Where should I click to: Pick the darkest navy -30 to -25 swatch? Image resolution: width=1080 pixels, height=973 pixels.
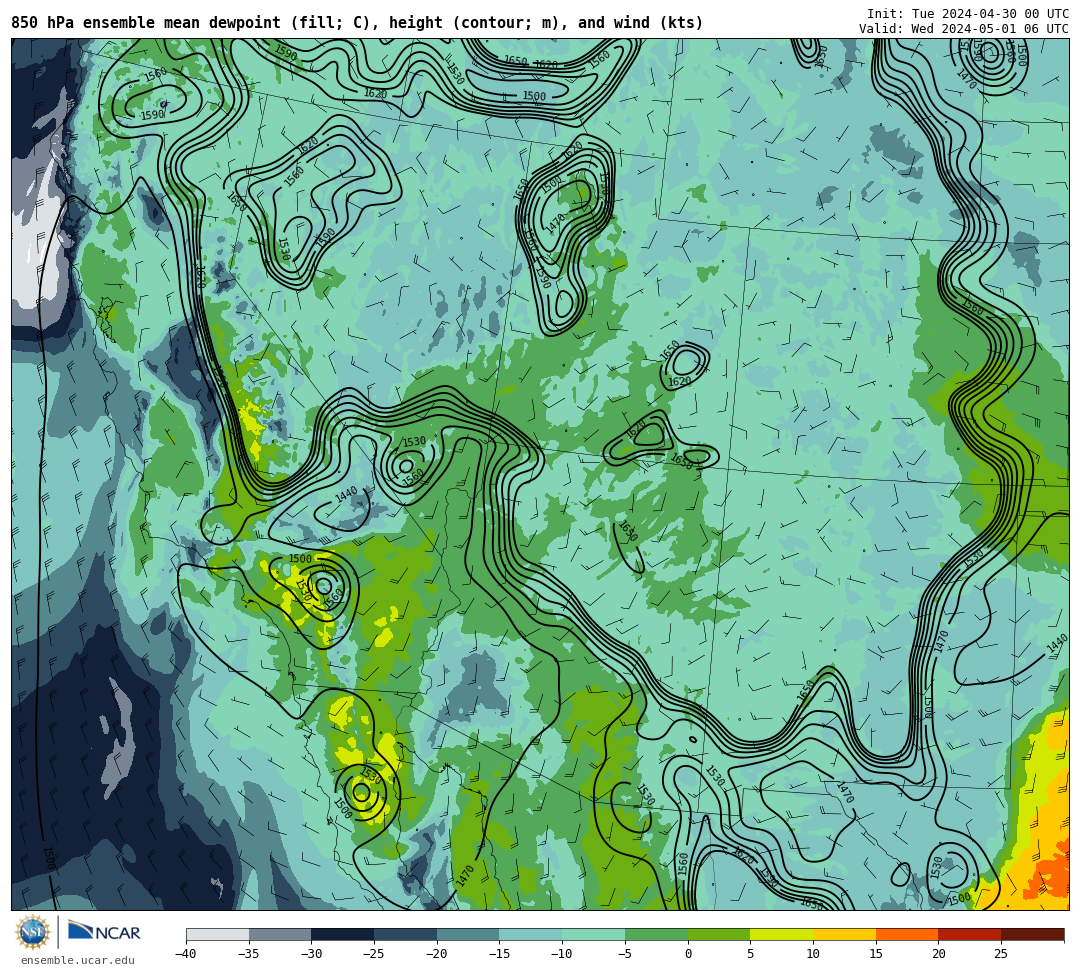[342, 934]
